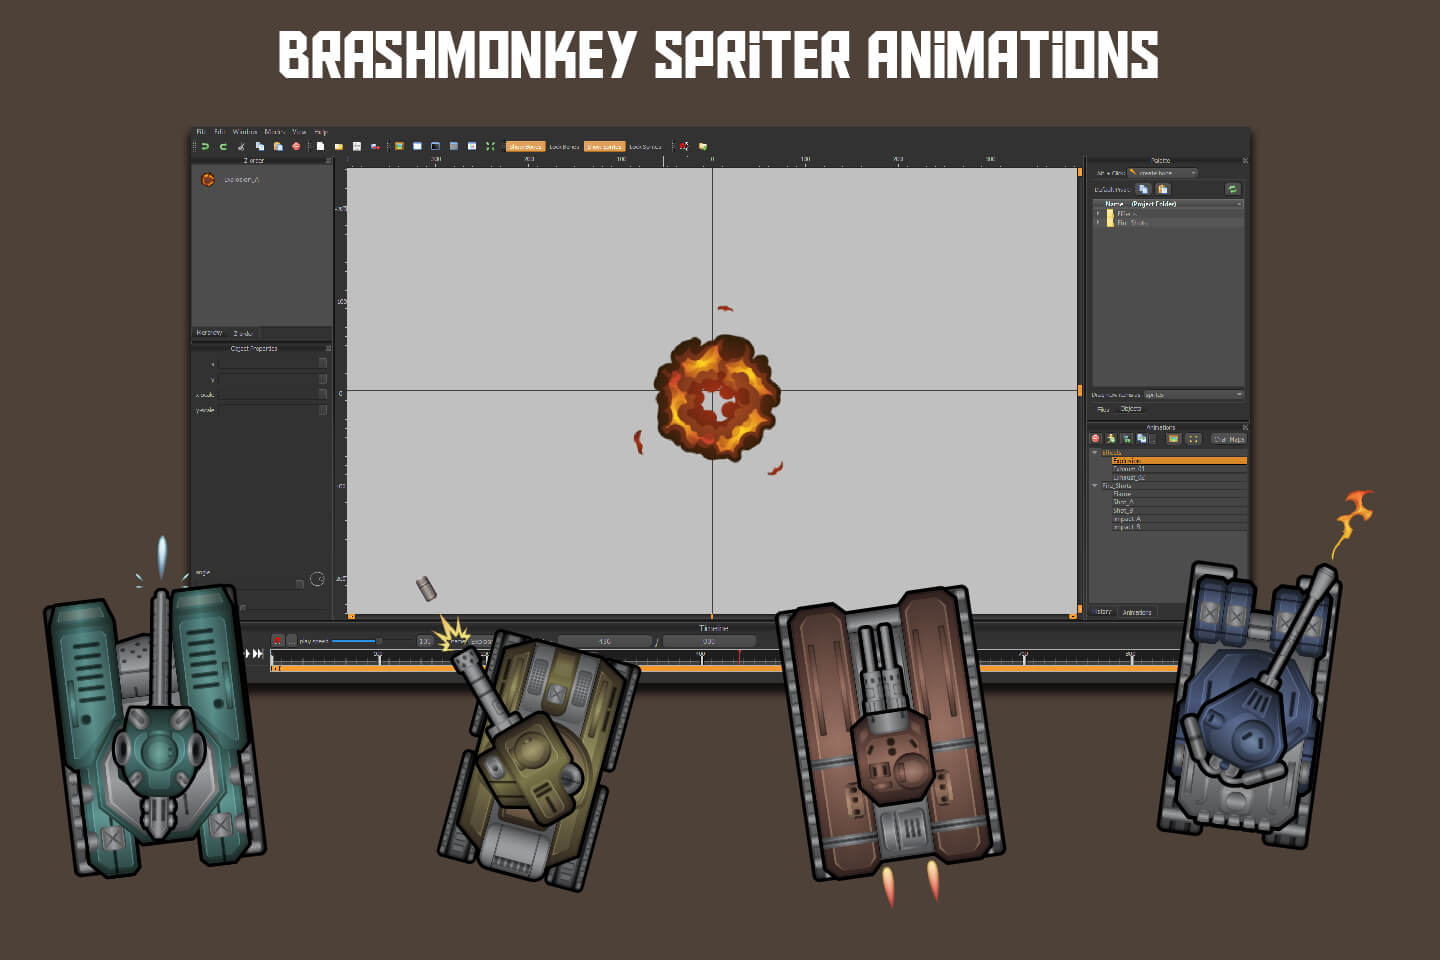Click the play speed value field
The image size is (1440, 960).
(425, 641)
